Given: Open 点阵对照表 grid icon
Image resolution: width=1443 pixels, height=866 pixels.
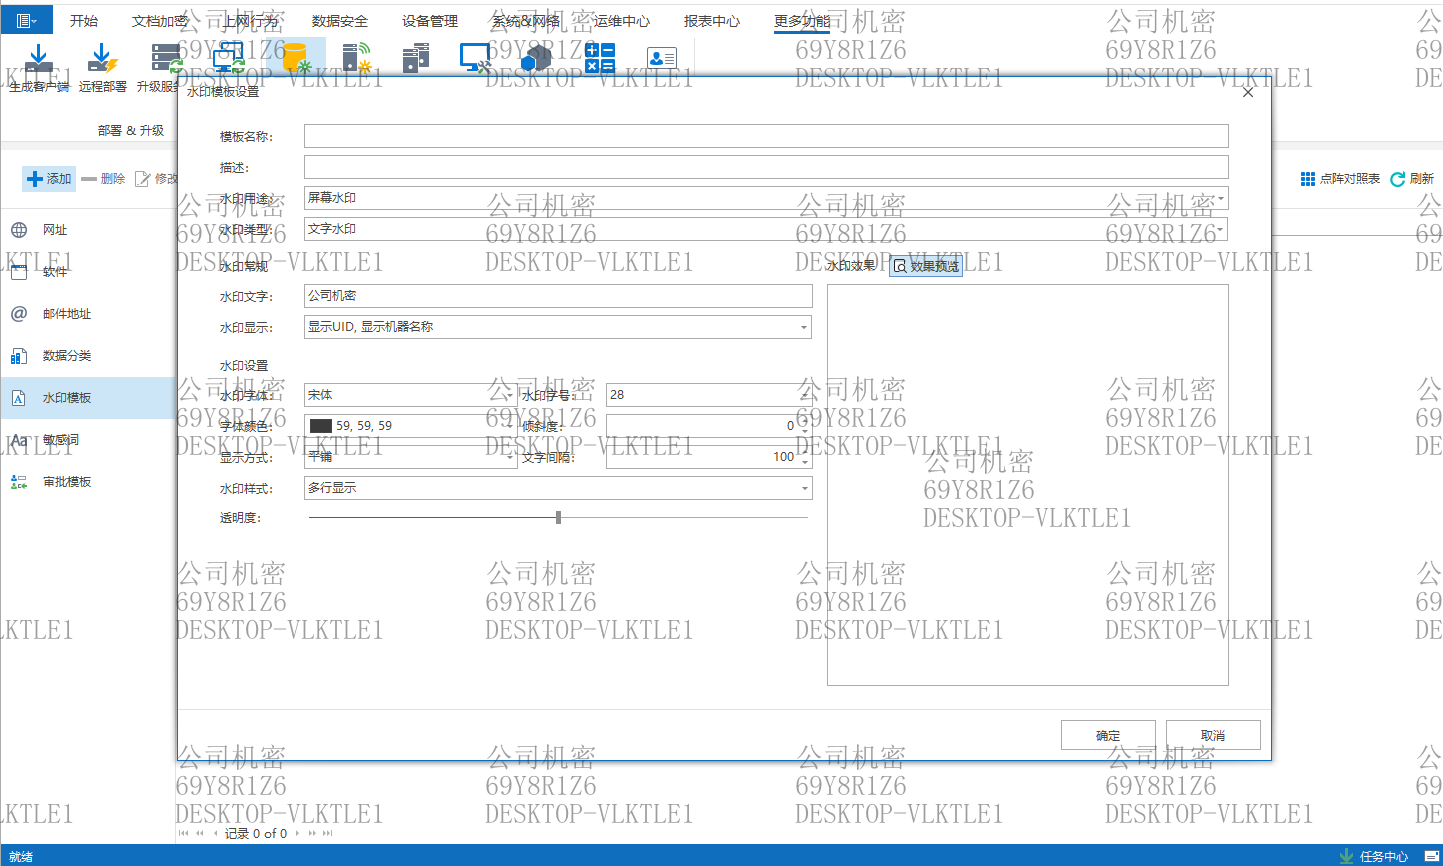Looking at the screenshot, I should [x=1308, y=179].
